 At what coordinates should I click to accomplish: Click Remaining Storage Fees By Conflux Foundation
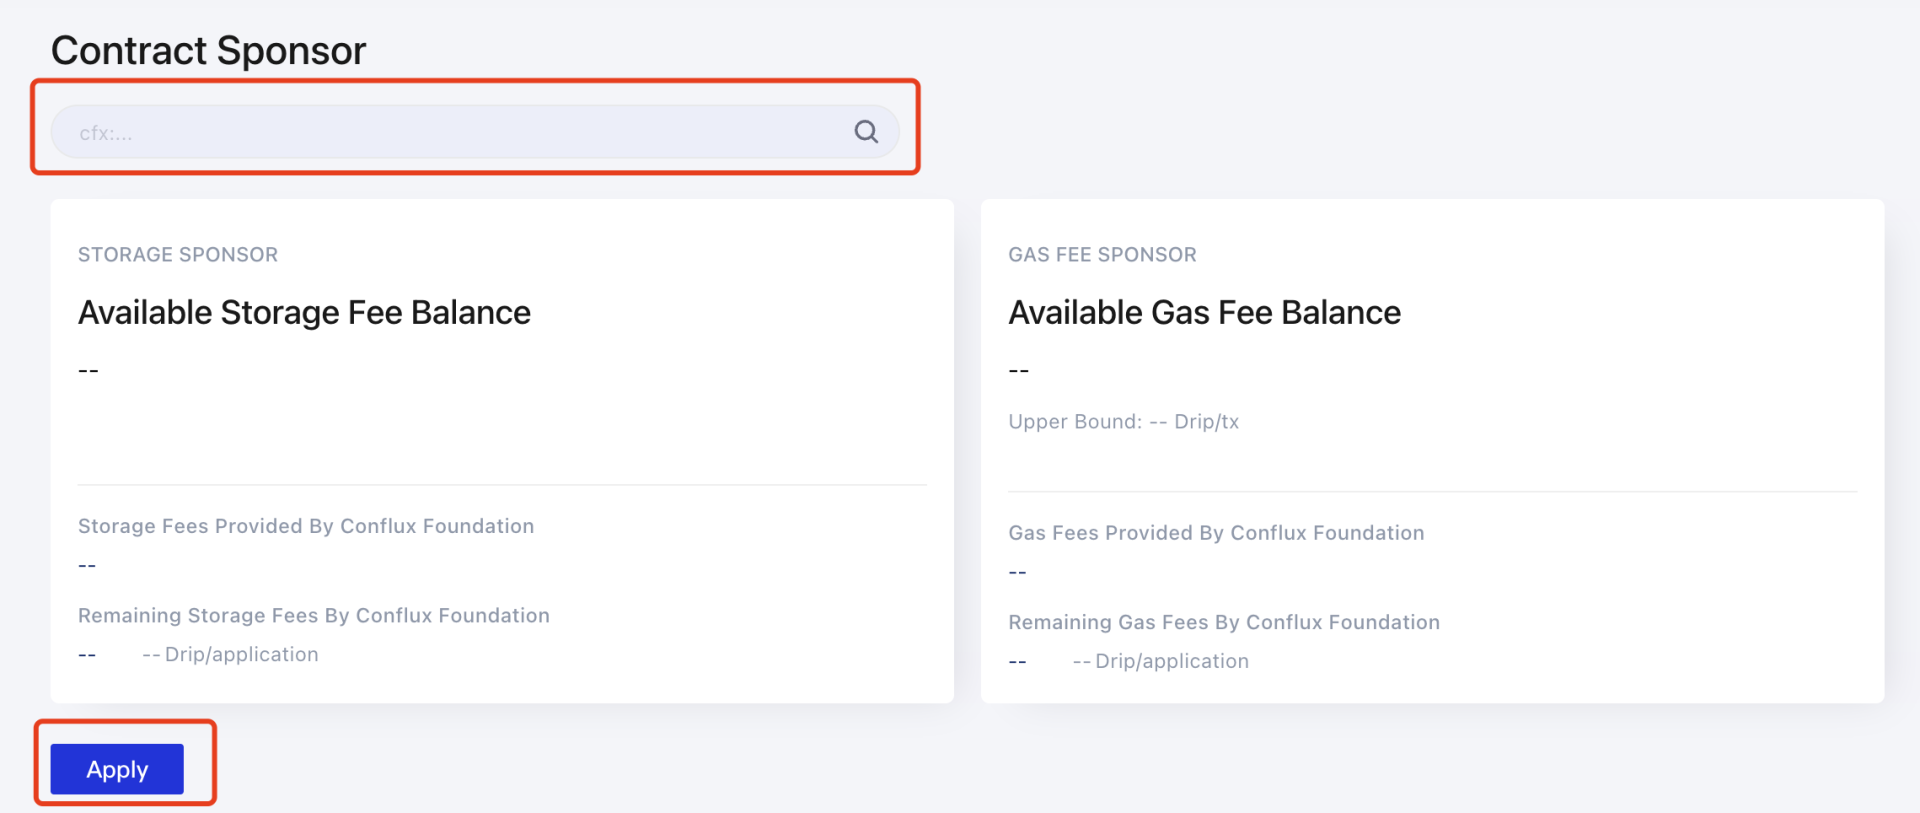click(314, 616)
